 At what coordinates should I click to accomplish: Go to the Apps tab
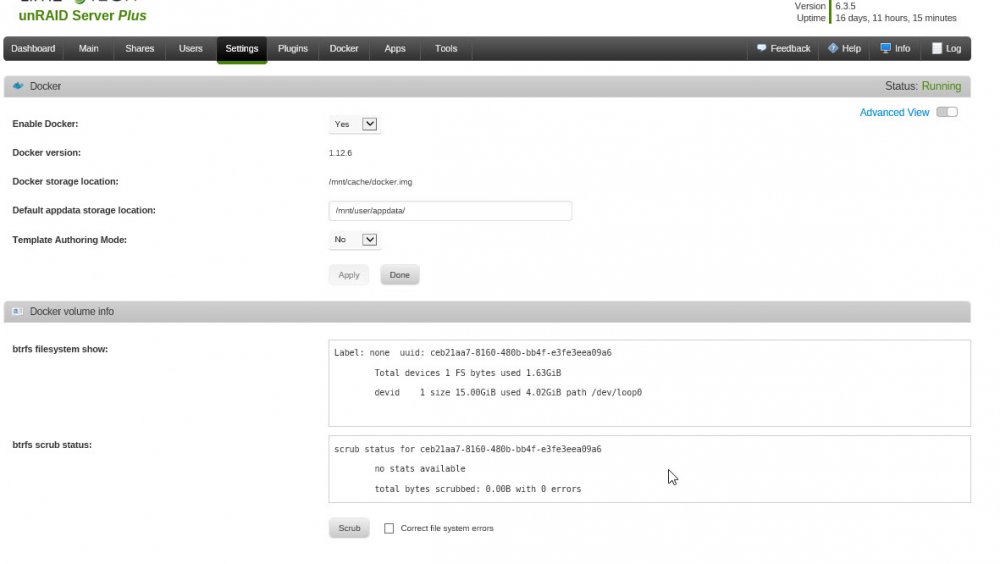click(395, 48)
